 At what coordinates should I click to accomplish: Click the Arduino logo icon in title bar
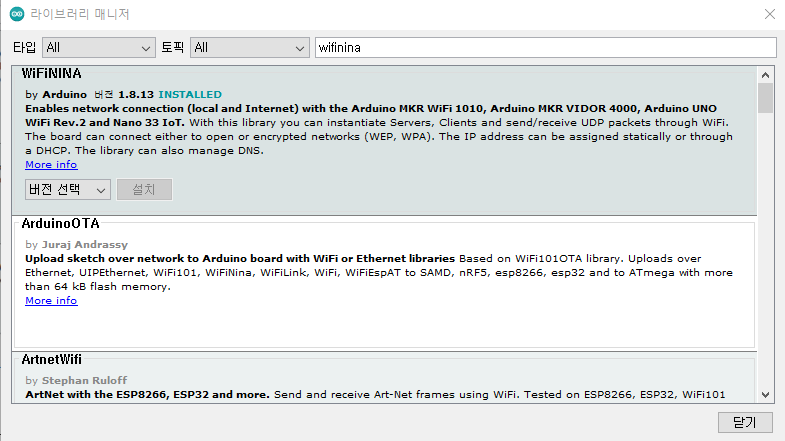[x=17, y=14]
